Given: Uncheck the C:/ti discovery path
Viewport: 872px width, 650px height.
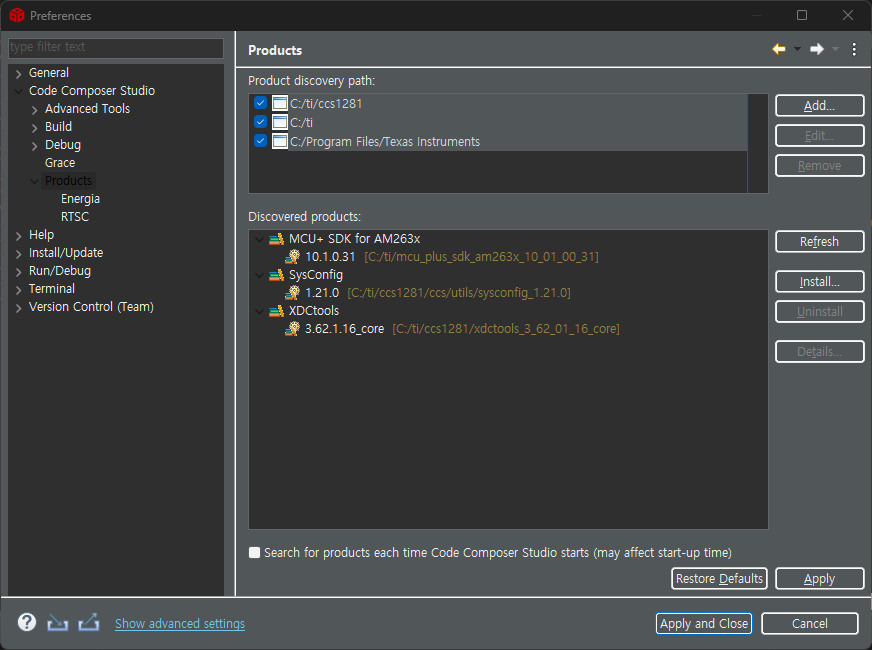Looking at the screenshot, I should click(260, 122).
